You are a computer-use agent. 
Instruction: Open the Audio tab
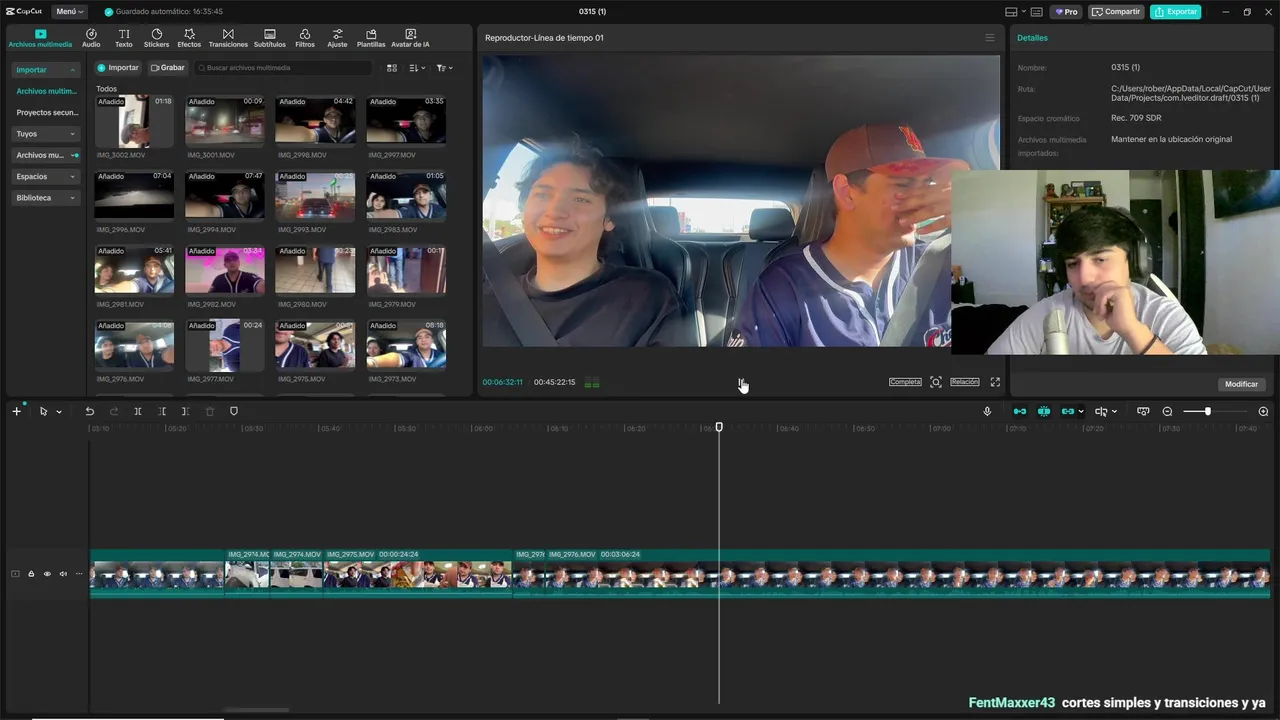pyautogui.click(x=91, y=38)
